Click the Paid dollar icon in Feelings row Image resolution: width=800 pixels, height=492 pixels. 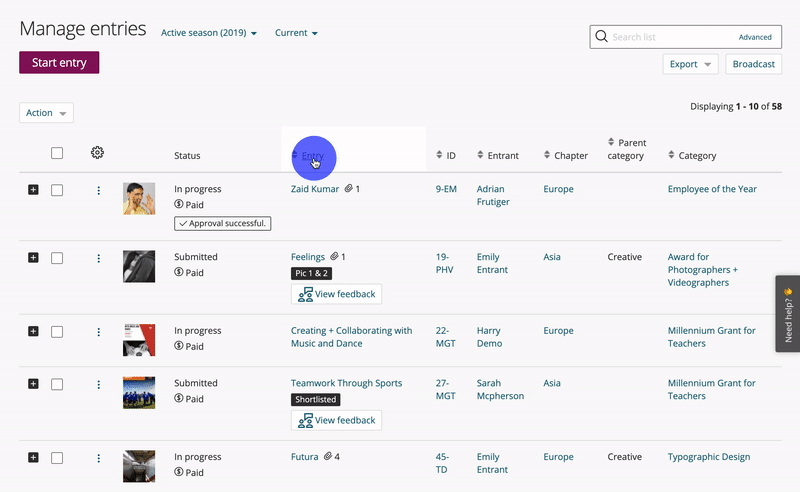point(179,272)
